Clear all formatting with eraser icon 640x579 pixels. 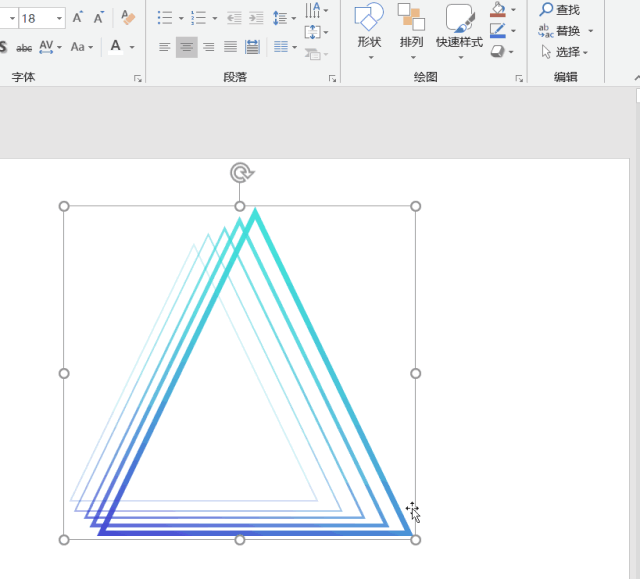coord(128,18)
